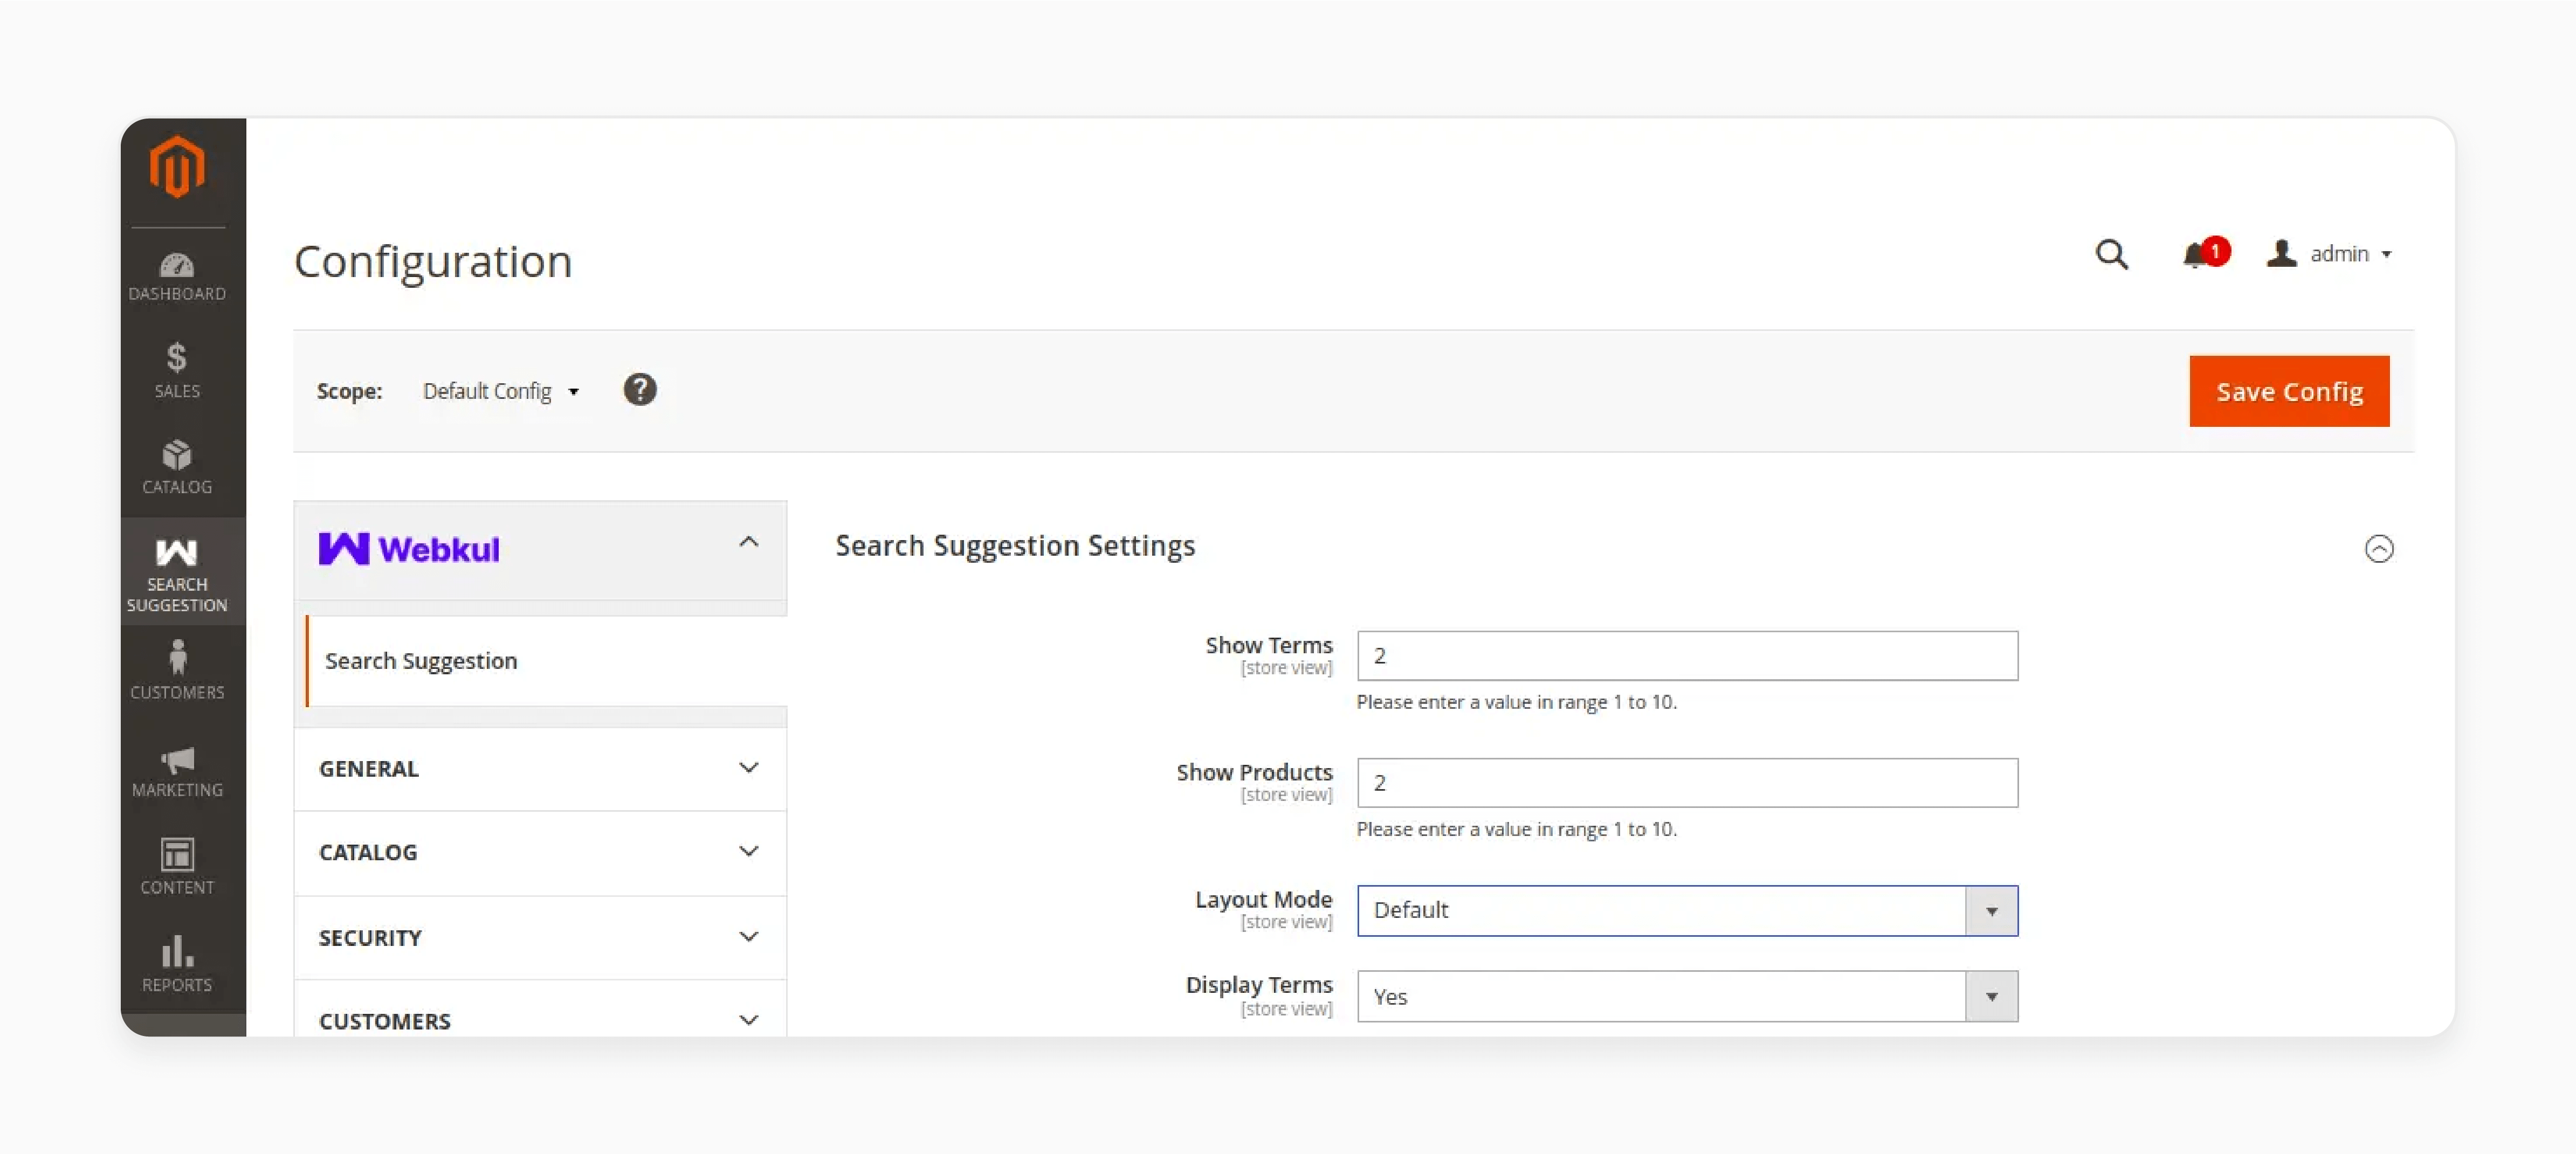Screen dimensions: 2576x1154
Task: Expand the CATALOG config section
Action: [x=540, y=852]
